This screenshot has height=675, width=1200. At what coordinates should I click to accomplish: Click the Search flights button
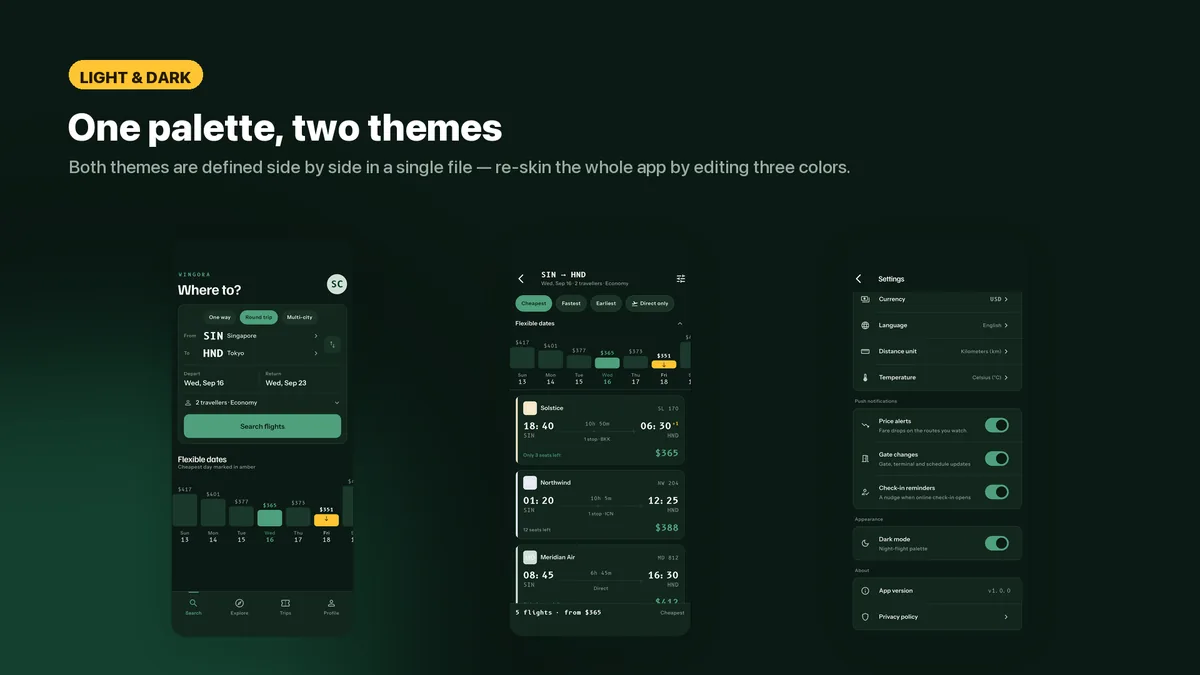point(262,426)
